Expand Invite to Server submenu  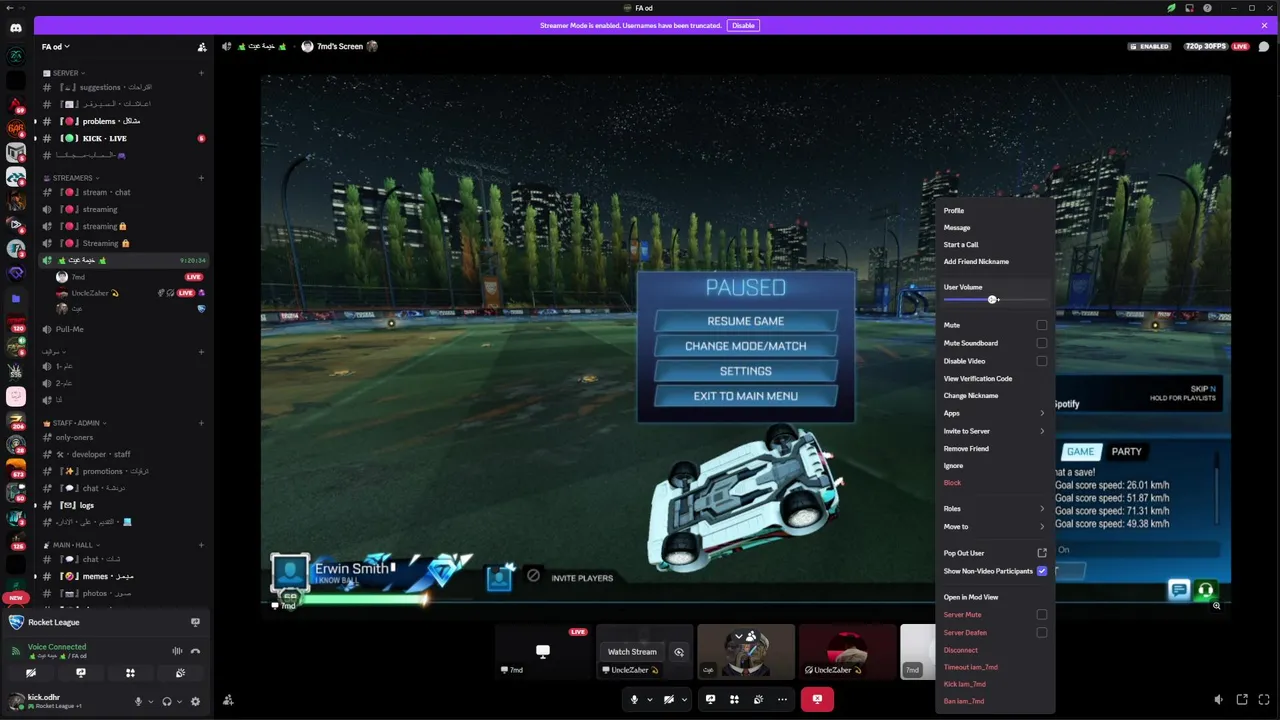[994, 431]
